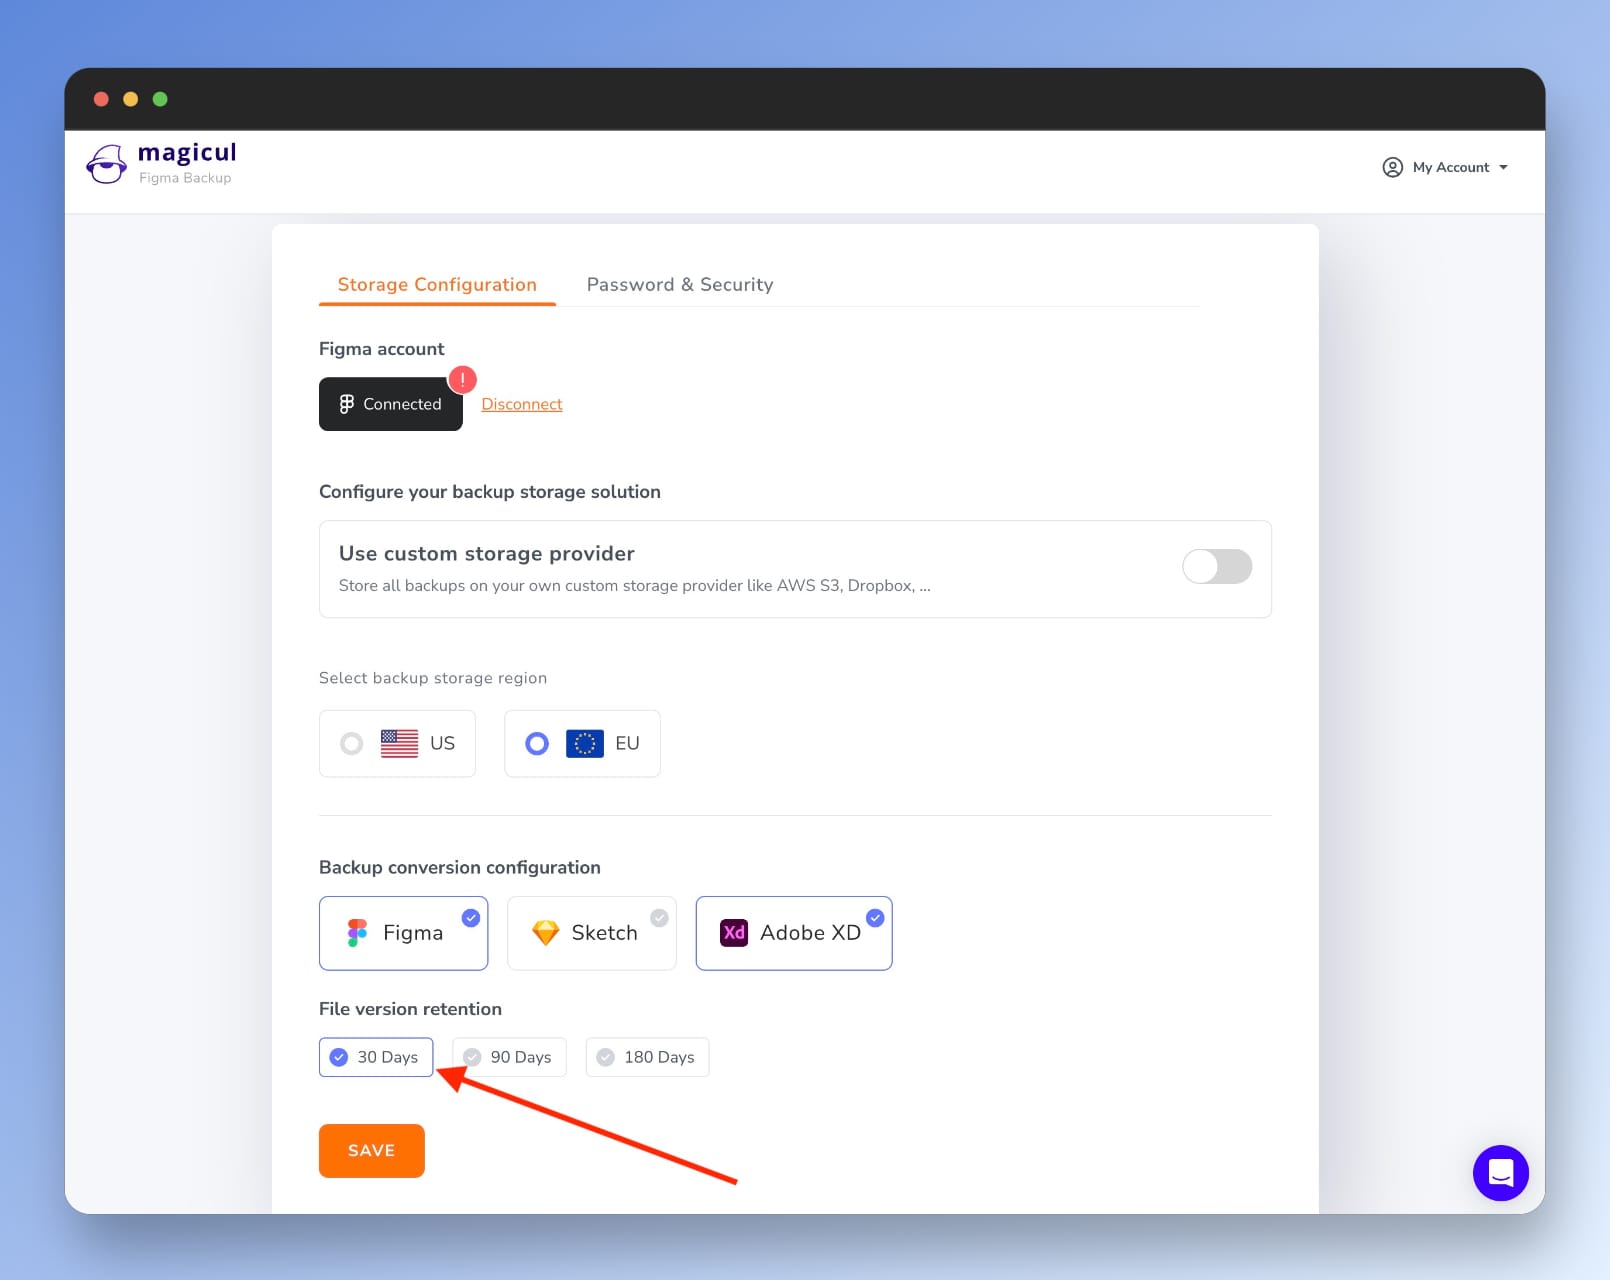The height and width of the screenshot is (1280, 1610).
Task: Click the My Account profile icon
Action: tap(1392, 167)
